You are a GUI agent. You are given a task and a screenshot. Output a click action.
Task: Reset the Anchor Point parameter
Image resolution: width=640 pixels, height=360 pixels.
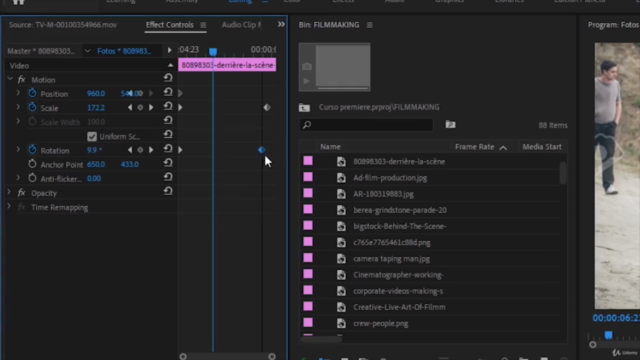click(x=168, y=163)
